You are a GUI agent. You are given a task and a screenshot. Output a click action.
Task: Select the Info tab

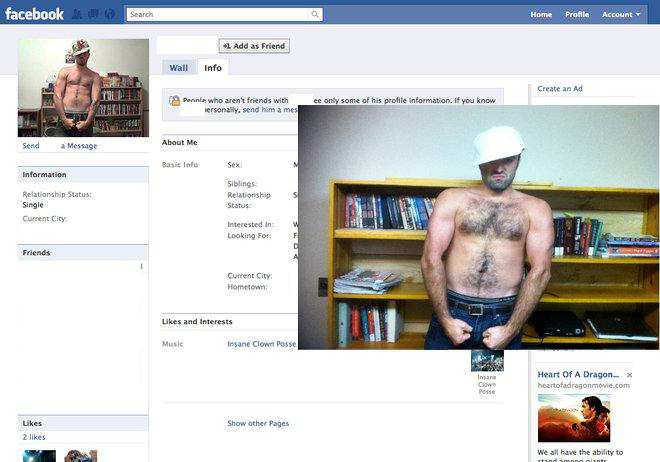212,68
